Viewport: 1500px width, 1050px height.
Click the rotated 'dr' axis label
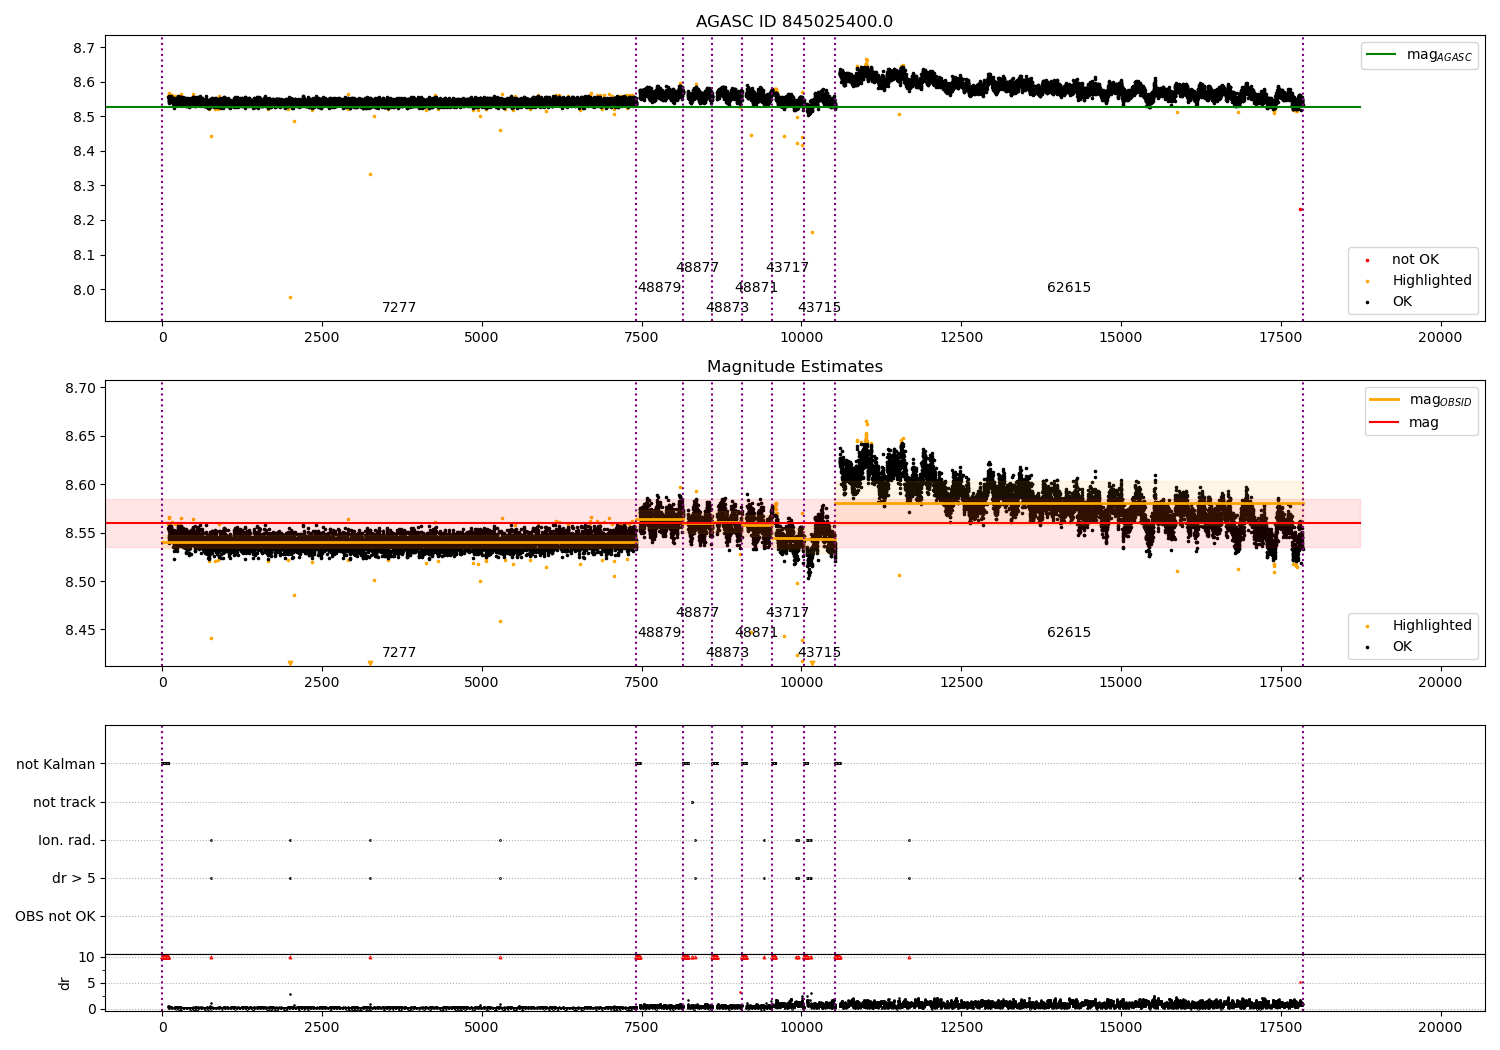[65, 983]
